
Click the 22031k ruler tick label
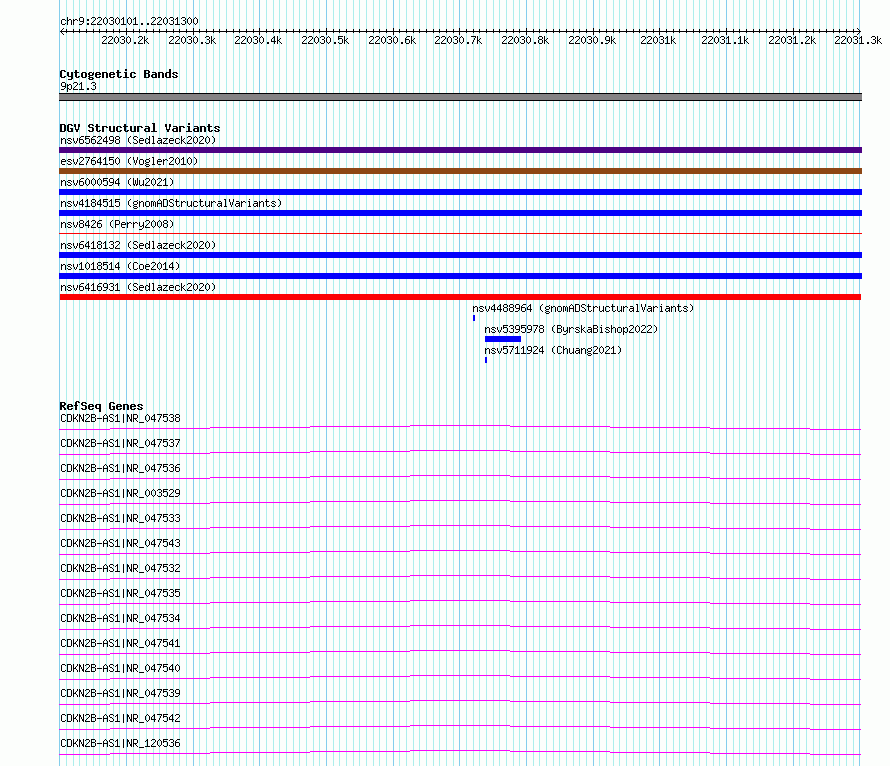pyautogui.click(x=658, y=40)
